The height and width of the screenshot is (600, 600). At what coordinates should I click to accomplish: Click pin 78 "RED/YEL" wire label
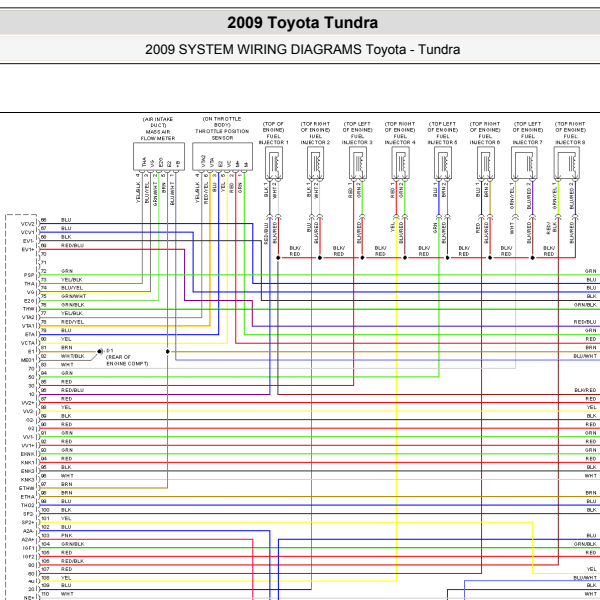72,322
